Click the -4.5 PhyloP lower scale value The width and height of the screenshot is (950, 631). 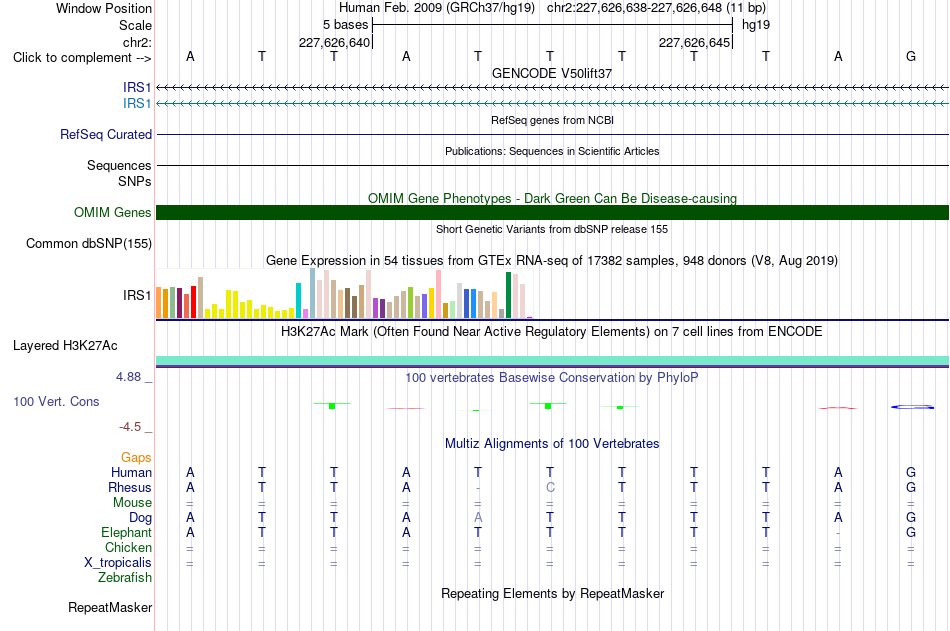pyautogui.click(x=130, y=427)
